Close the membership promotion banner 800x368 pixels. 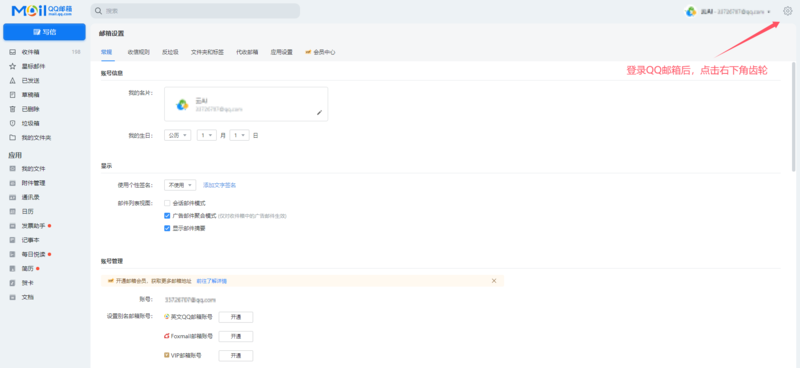pos(494,281)
